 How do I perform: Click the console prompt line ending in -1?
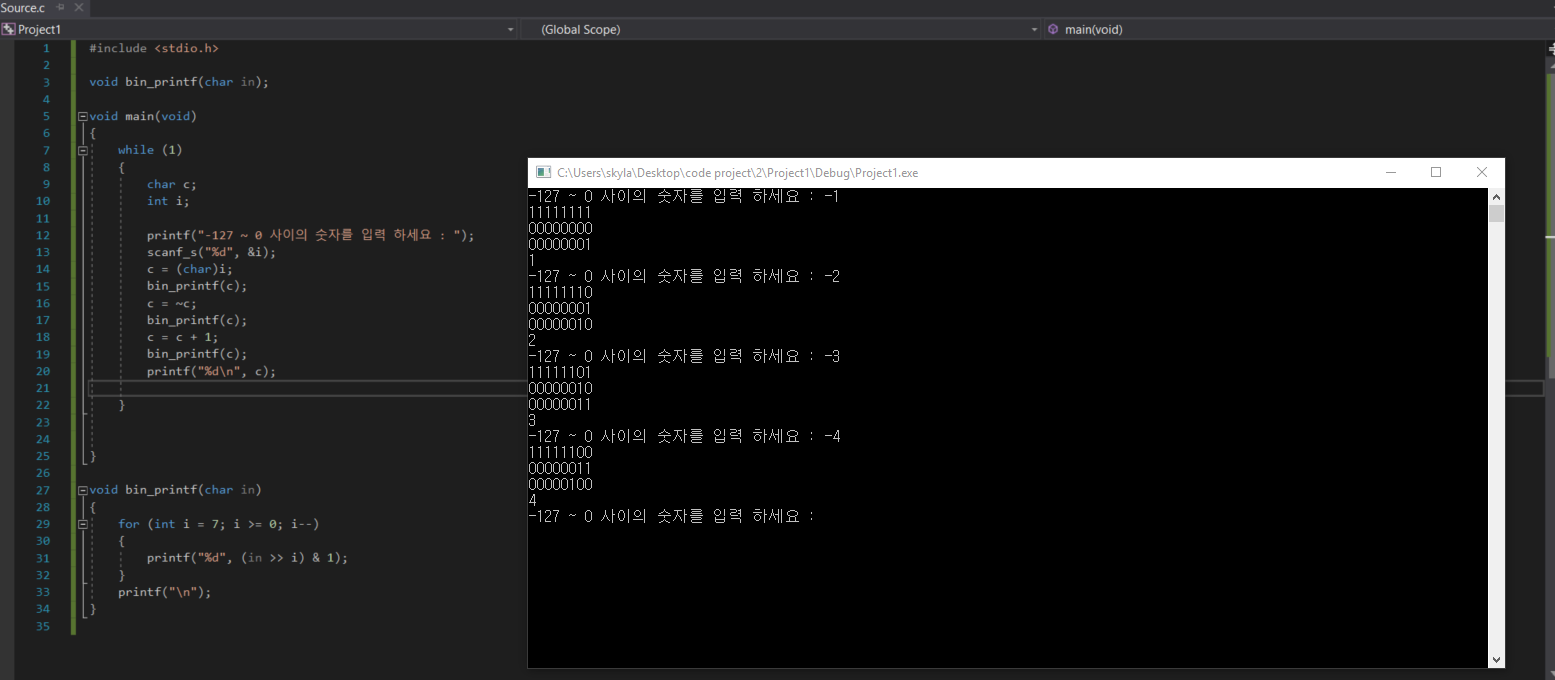[x=683, y=197]
